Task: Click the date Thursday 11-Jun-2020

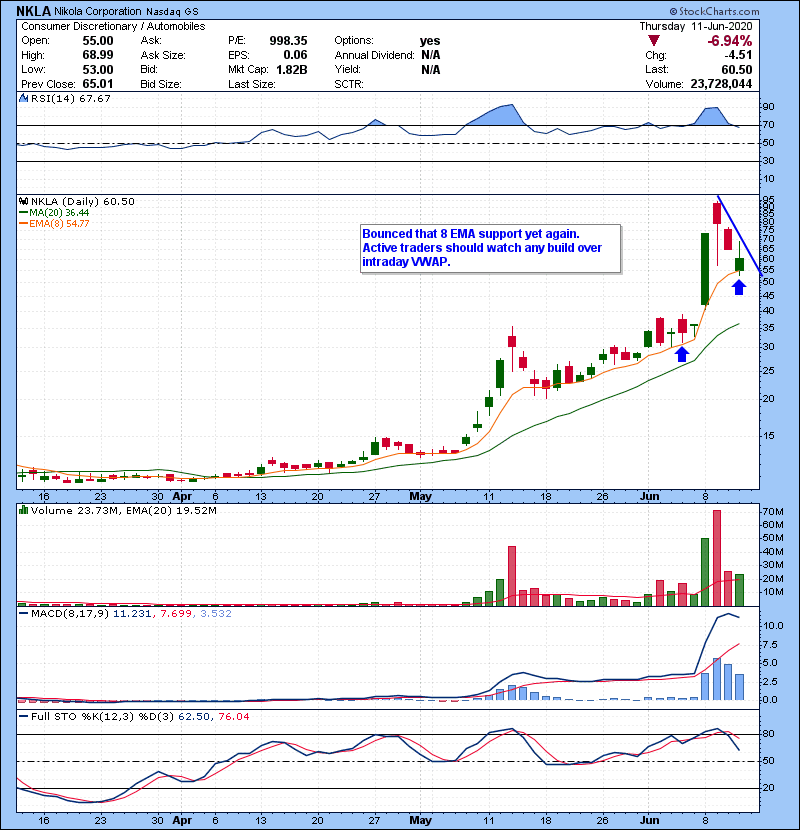Action: [696, 26]
